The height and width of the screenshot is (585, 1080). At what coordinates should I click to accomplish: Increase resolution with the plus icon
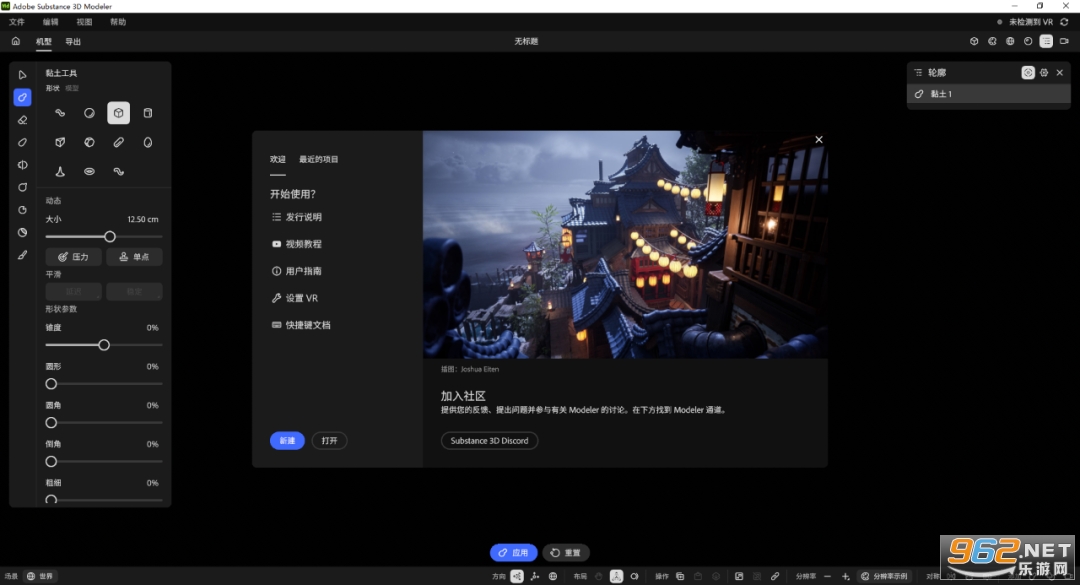click(845, 576)
